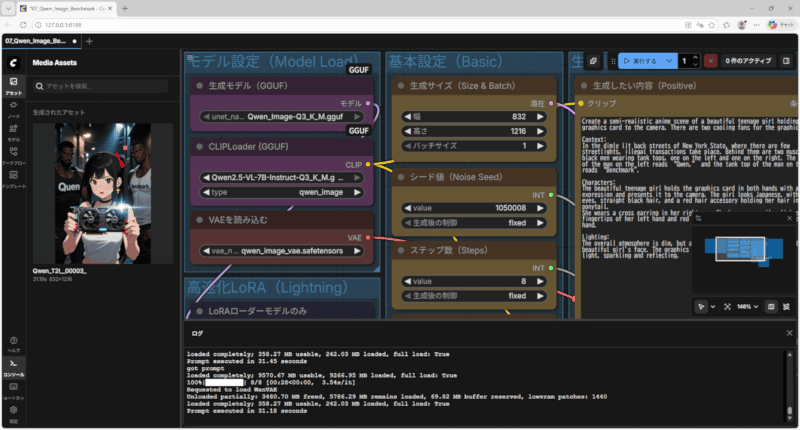
Task: Open the Nodes library sidebar icon
Action: tap(13, 108)
